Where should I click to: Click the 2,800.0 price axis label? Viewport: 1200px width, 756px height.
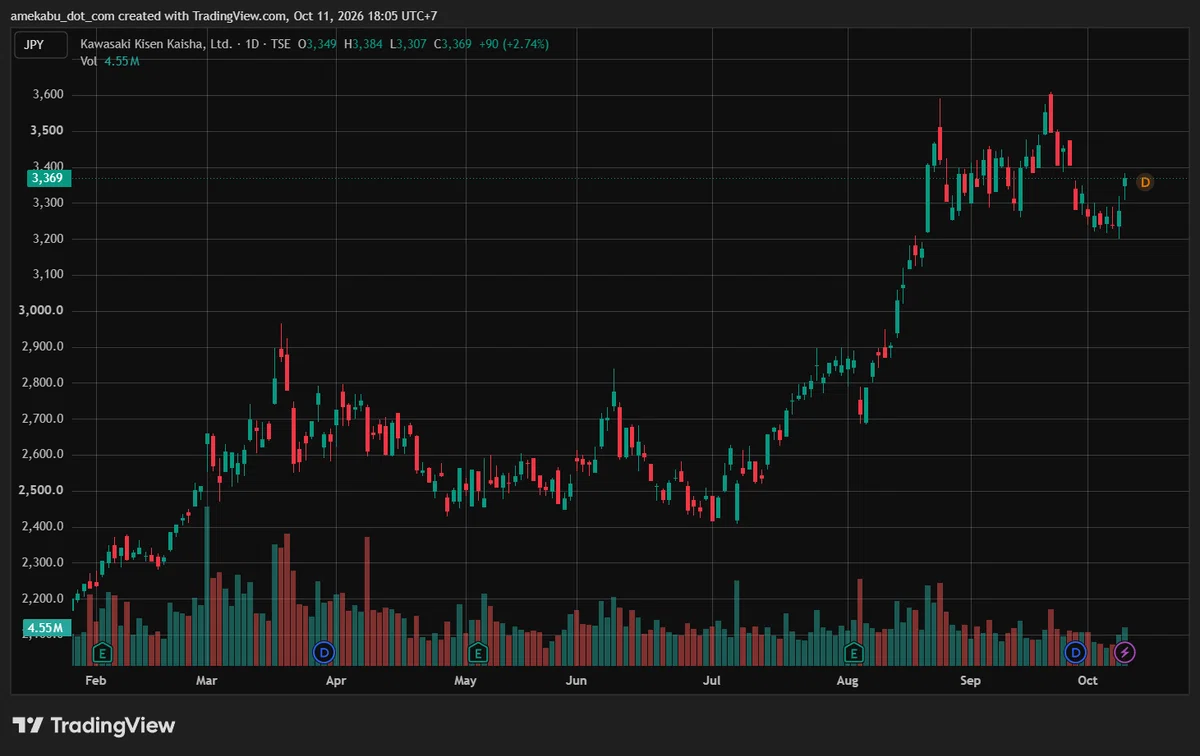(x=42, y=383)
